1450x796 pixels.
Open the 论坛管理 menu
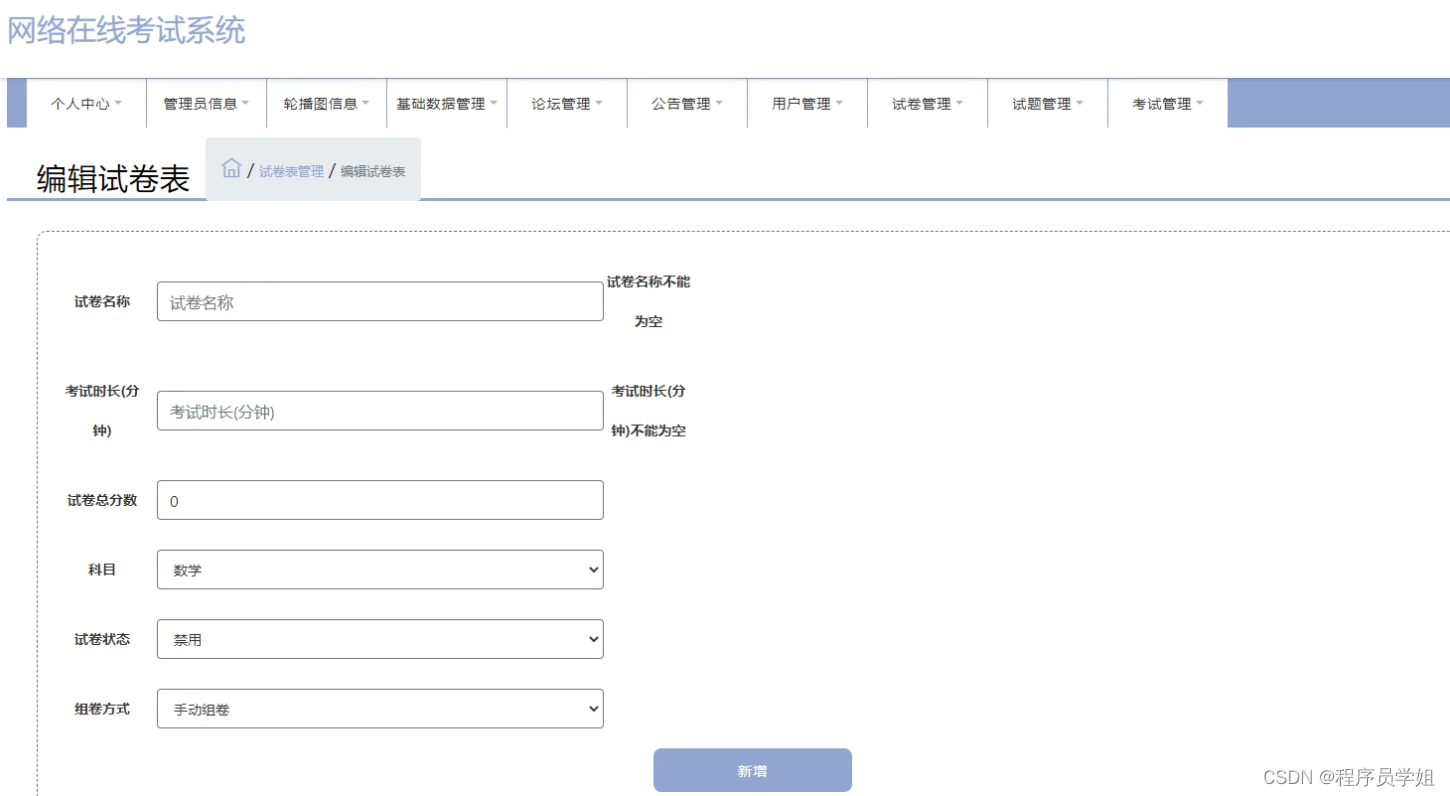(x=567, y=104)
